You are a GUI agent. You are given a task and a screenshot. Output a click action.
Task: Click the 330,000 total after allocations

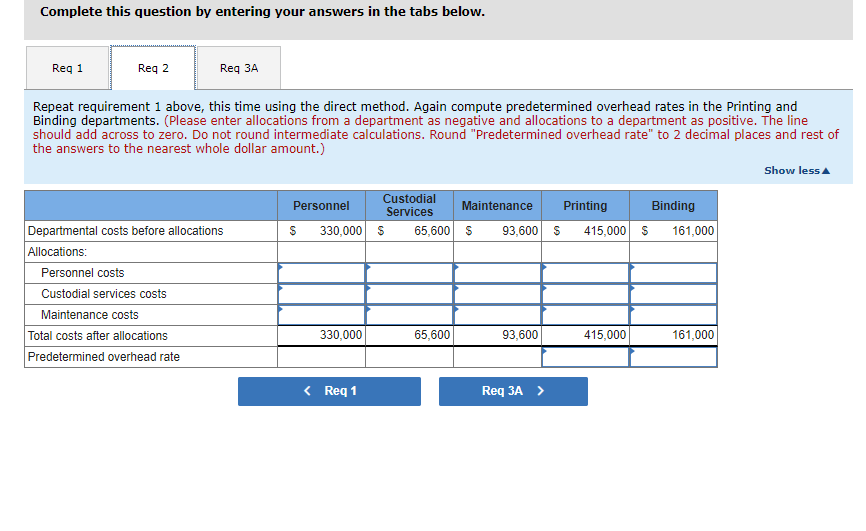341,335
